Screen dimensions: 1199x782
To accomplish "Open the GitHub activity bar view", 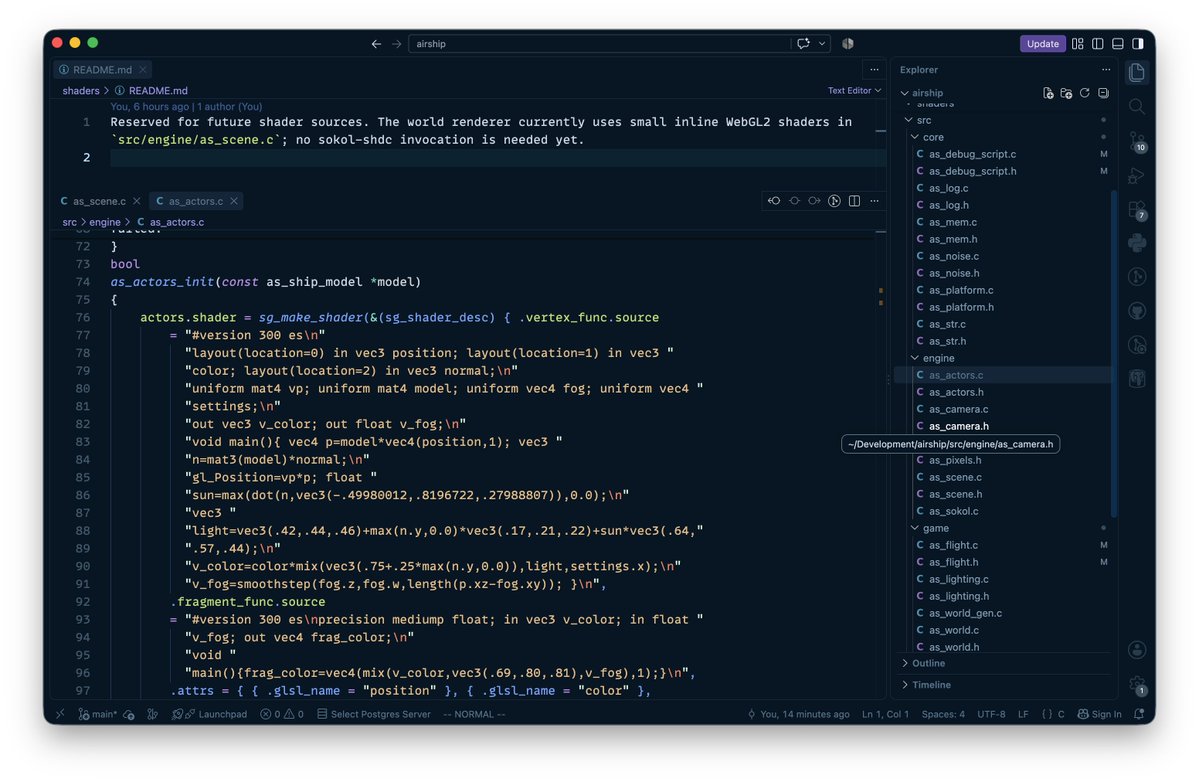I will (x=1137, y=311).
